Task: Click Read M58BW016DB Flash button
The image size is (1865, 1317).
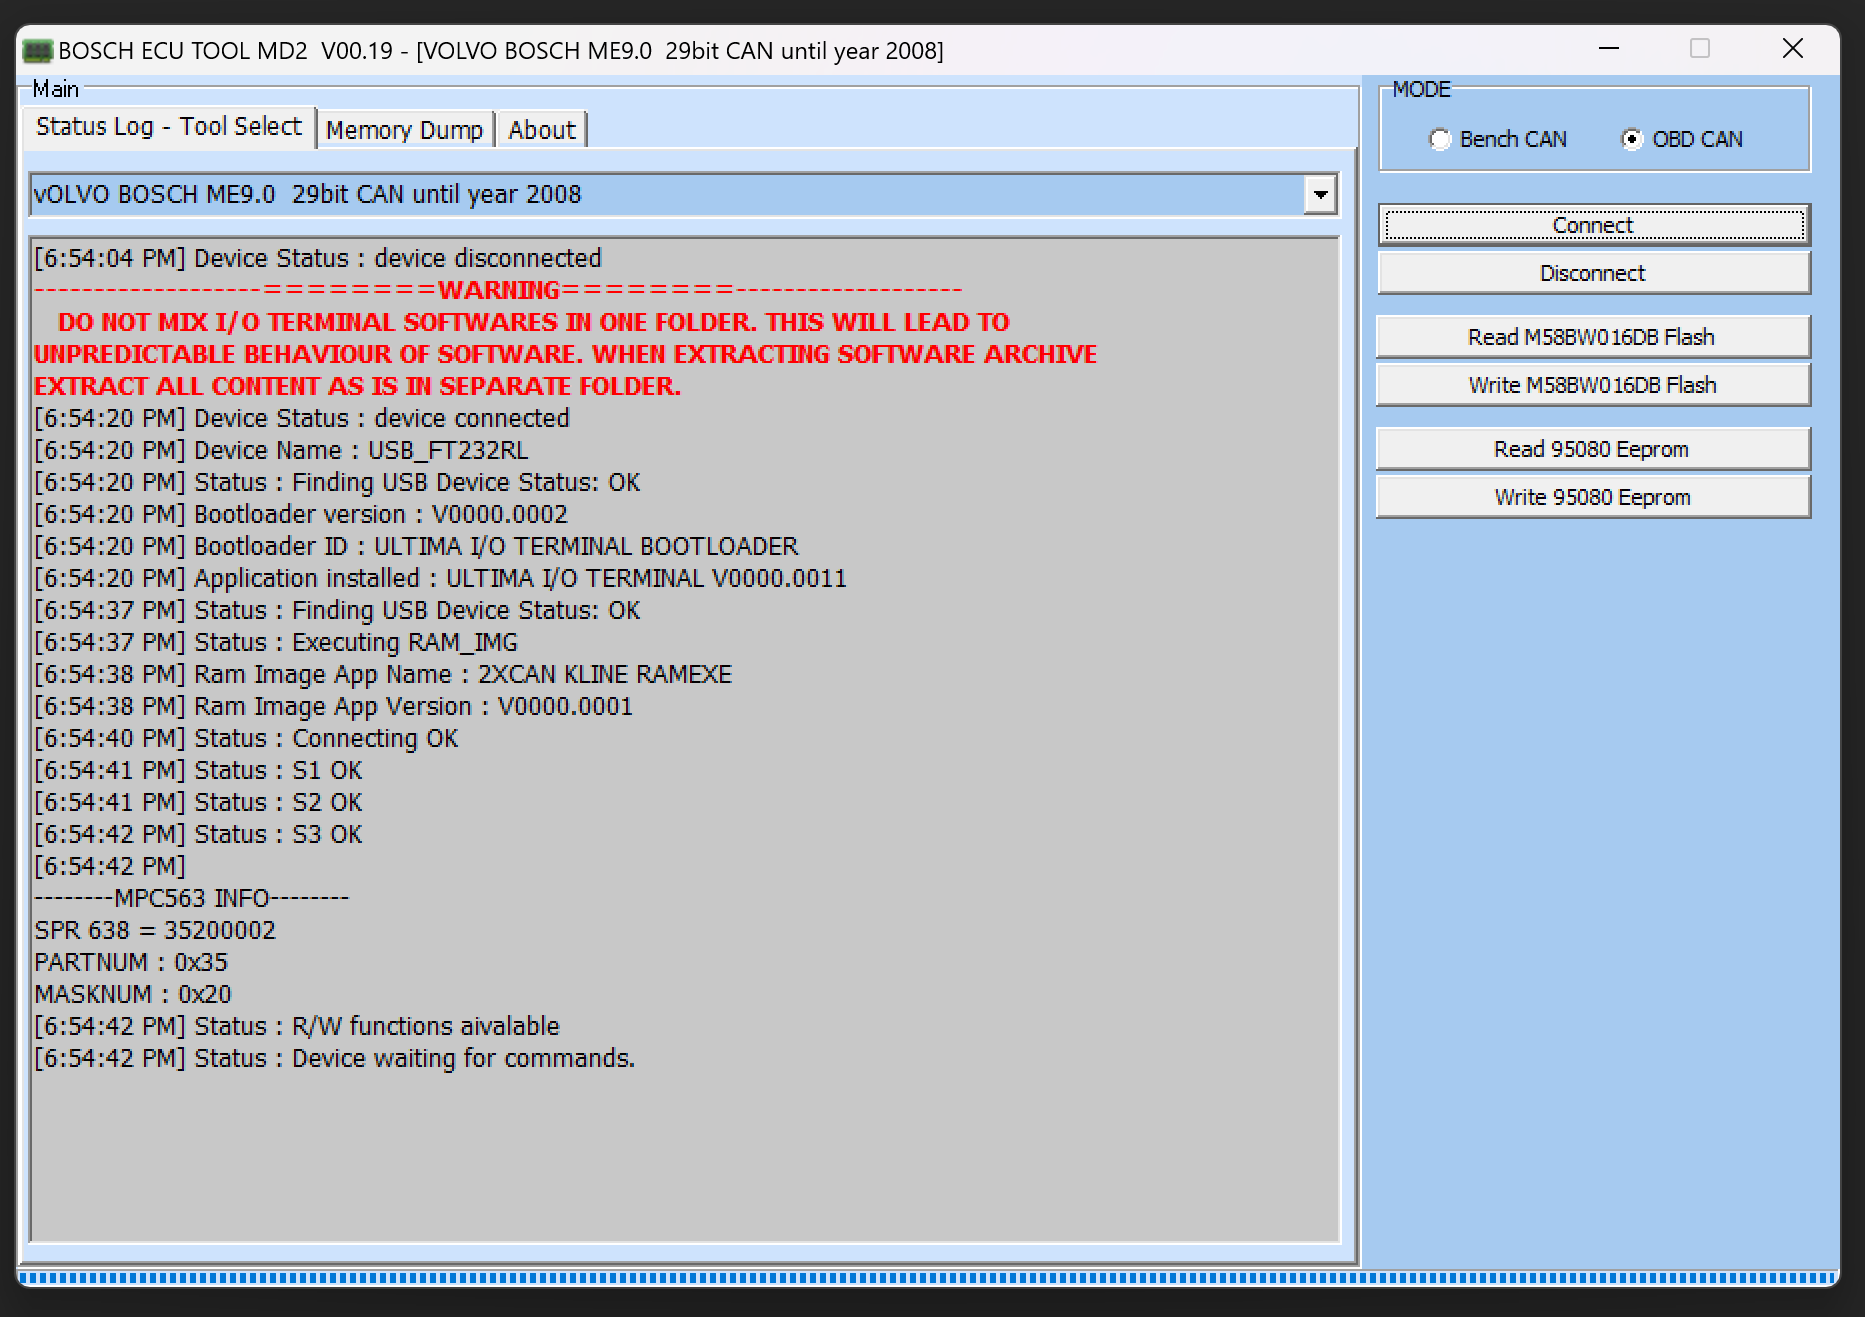Action: pyautogui.click(x=1593, y=338)
